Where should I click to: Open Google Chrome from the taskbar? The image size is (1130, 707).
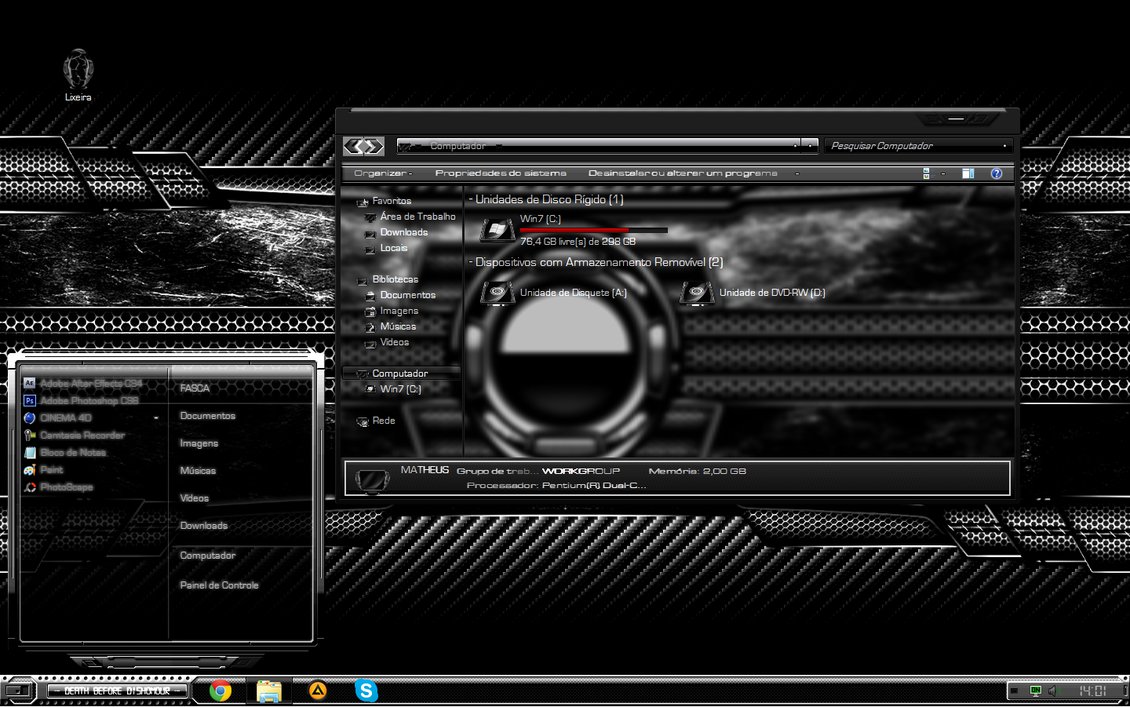tap(220, 690)
